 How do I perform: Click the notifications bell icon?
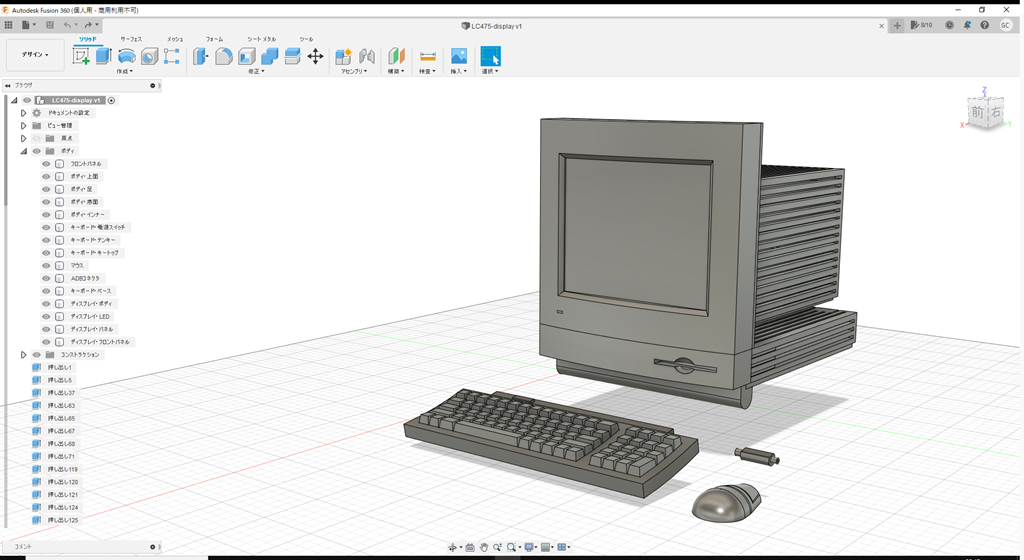[x=967, y=25]
